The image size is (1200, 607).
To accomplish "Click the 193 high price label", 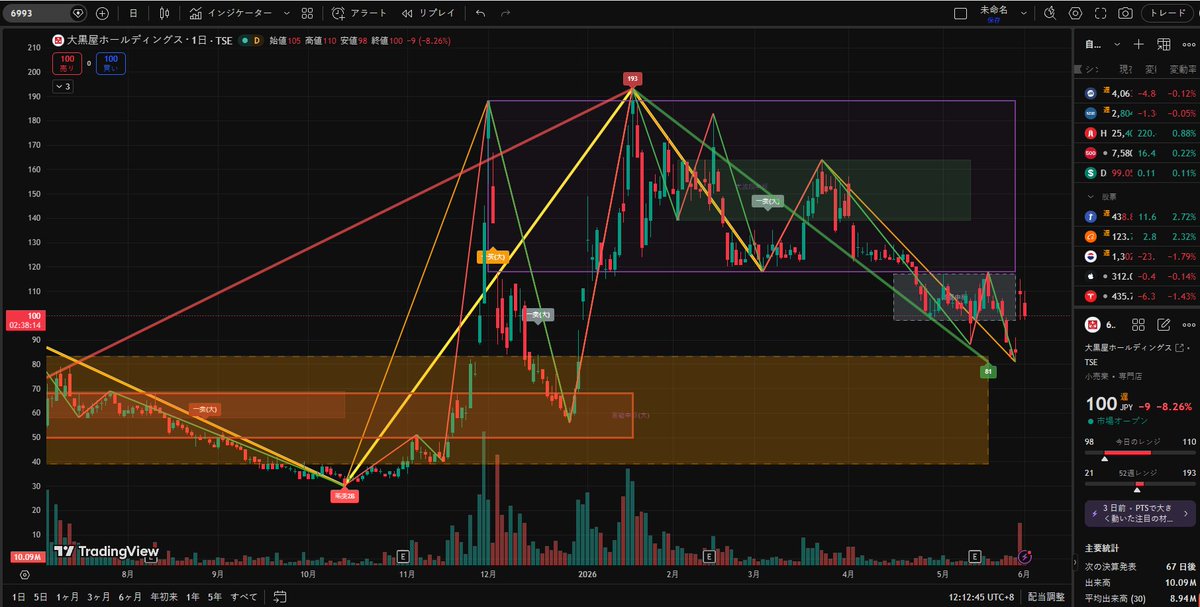I will pyautogui.click(x=632, y=78).
